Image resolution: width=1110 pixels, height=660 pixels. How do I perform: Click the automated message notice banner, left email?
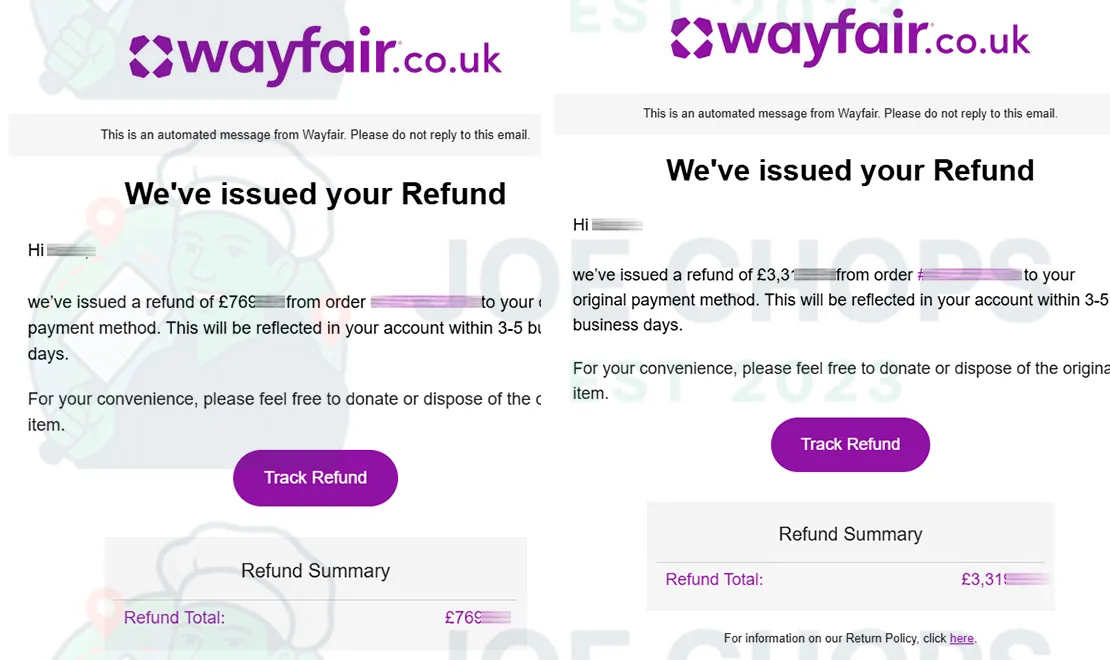pos(315,134)
